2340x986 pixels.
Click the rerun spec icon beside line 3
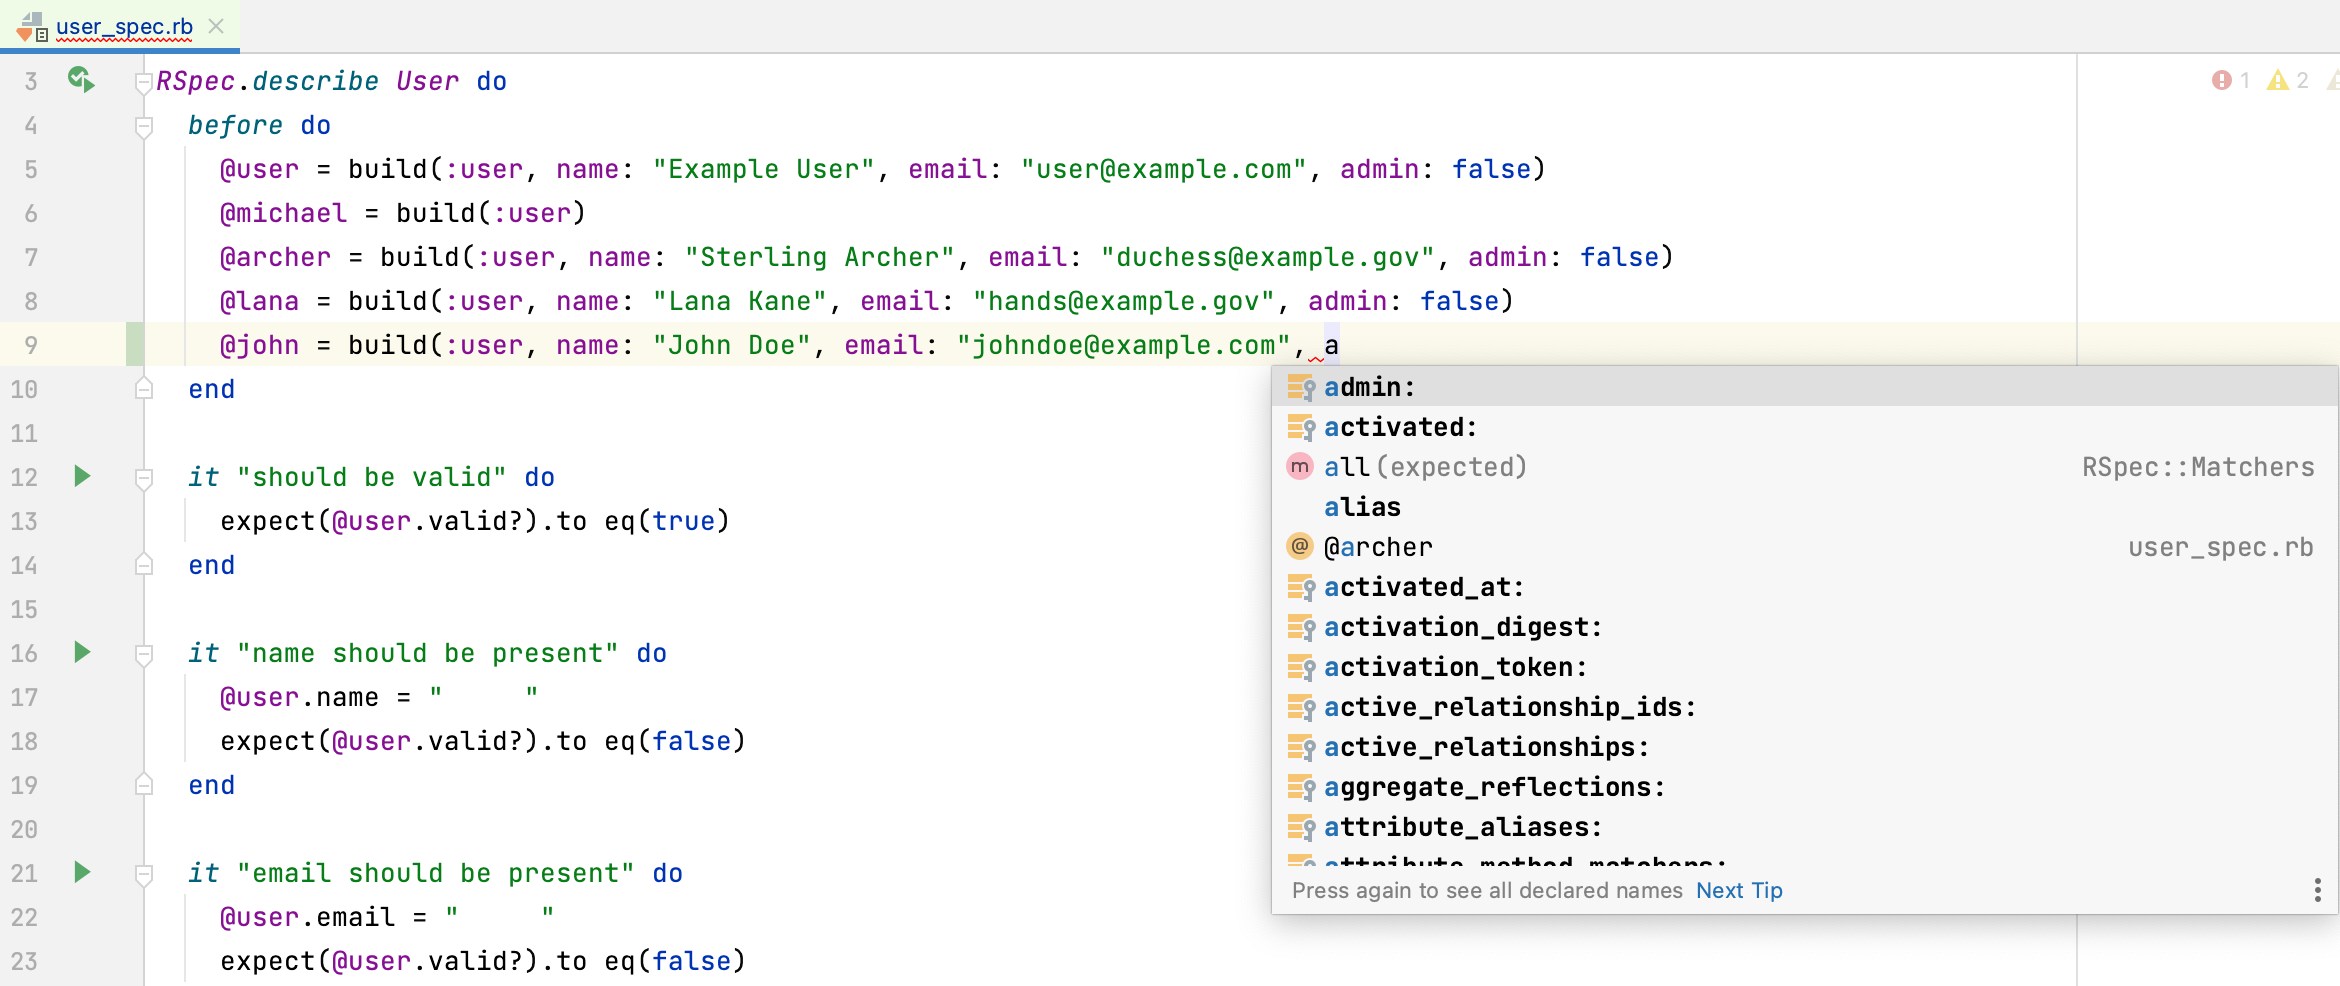(81, 80)
